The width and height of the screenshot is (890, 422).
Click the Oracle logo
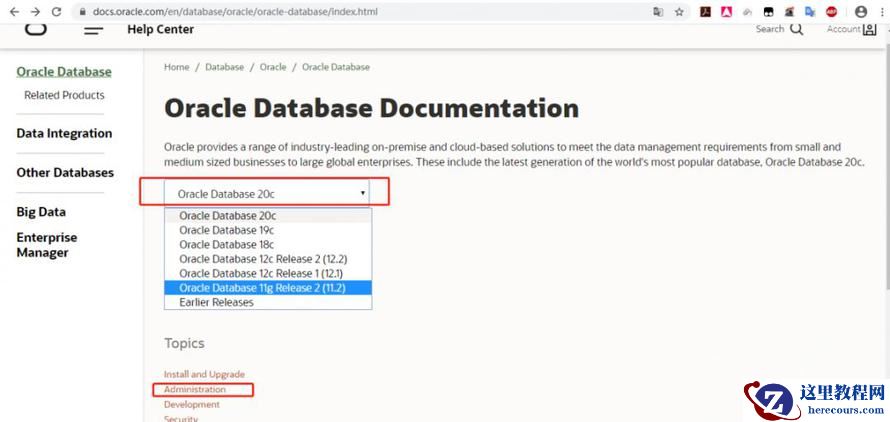tap(36, 28)
